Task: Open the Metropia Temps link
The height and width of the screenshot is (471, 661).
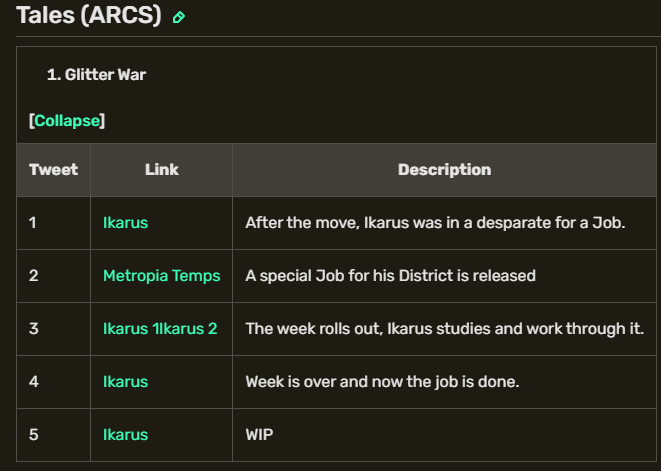Action: [x=161, y=275]
